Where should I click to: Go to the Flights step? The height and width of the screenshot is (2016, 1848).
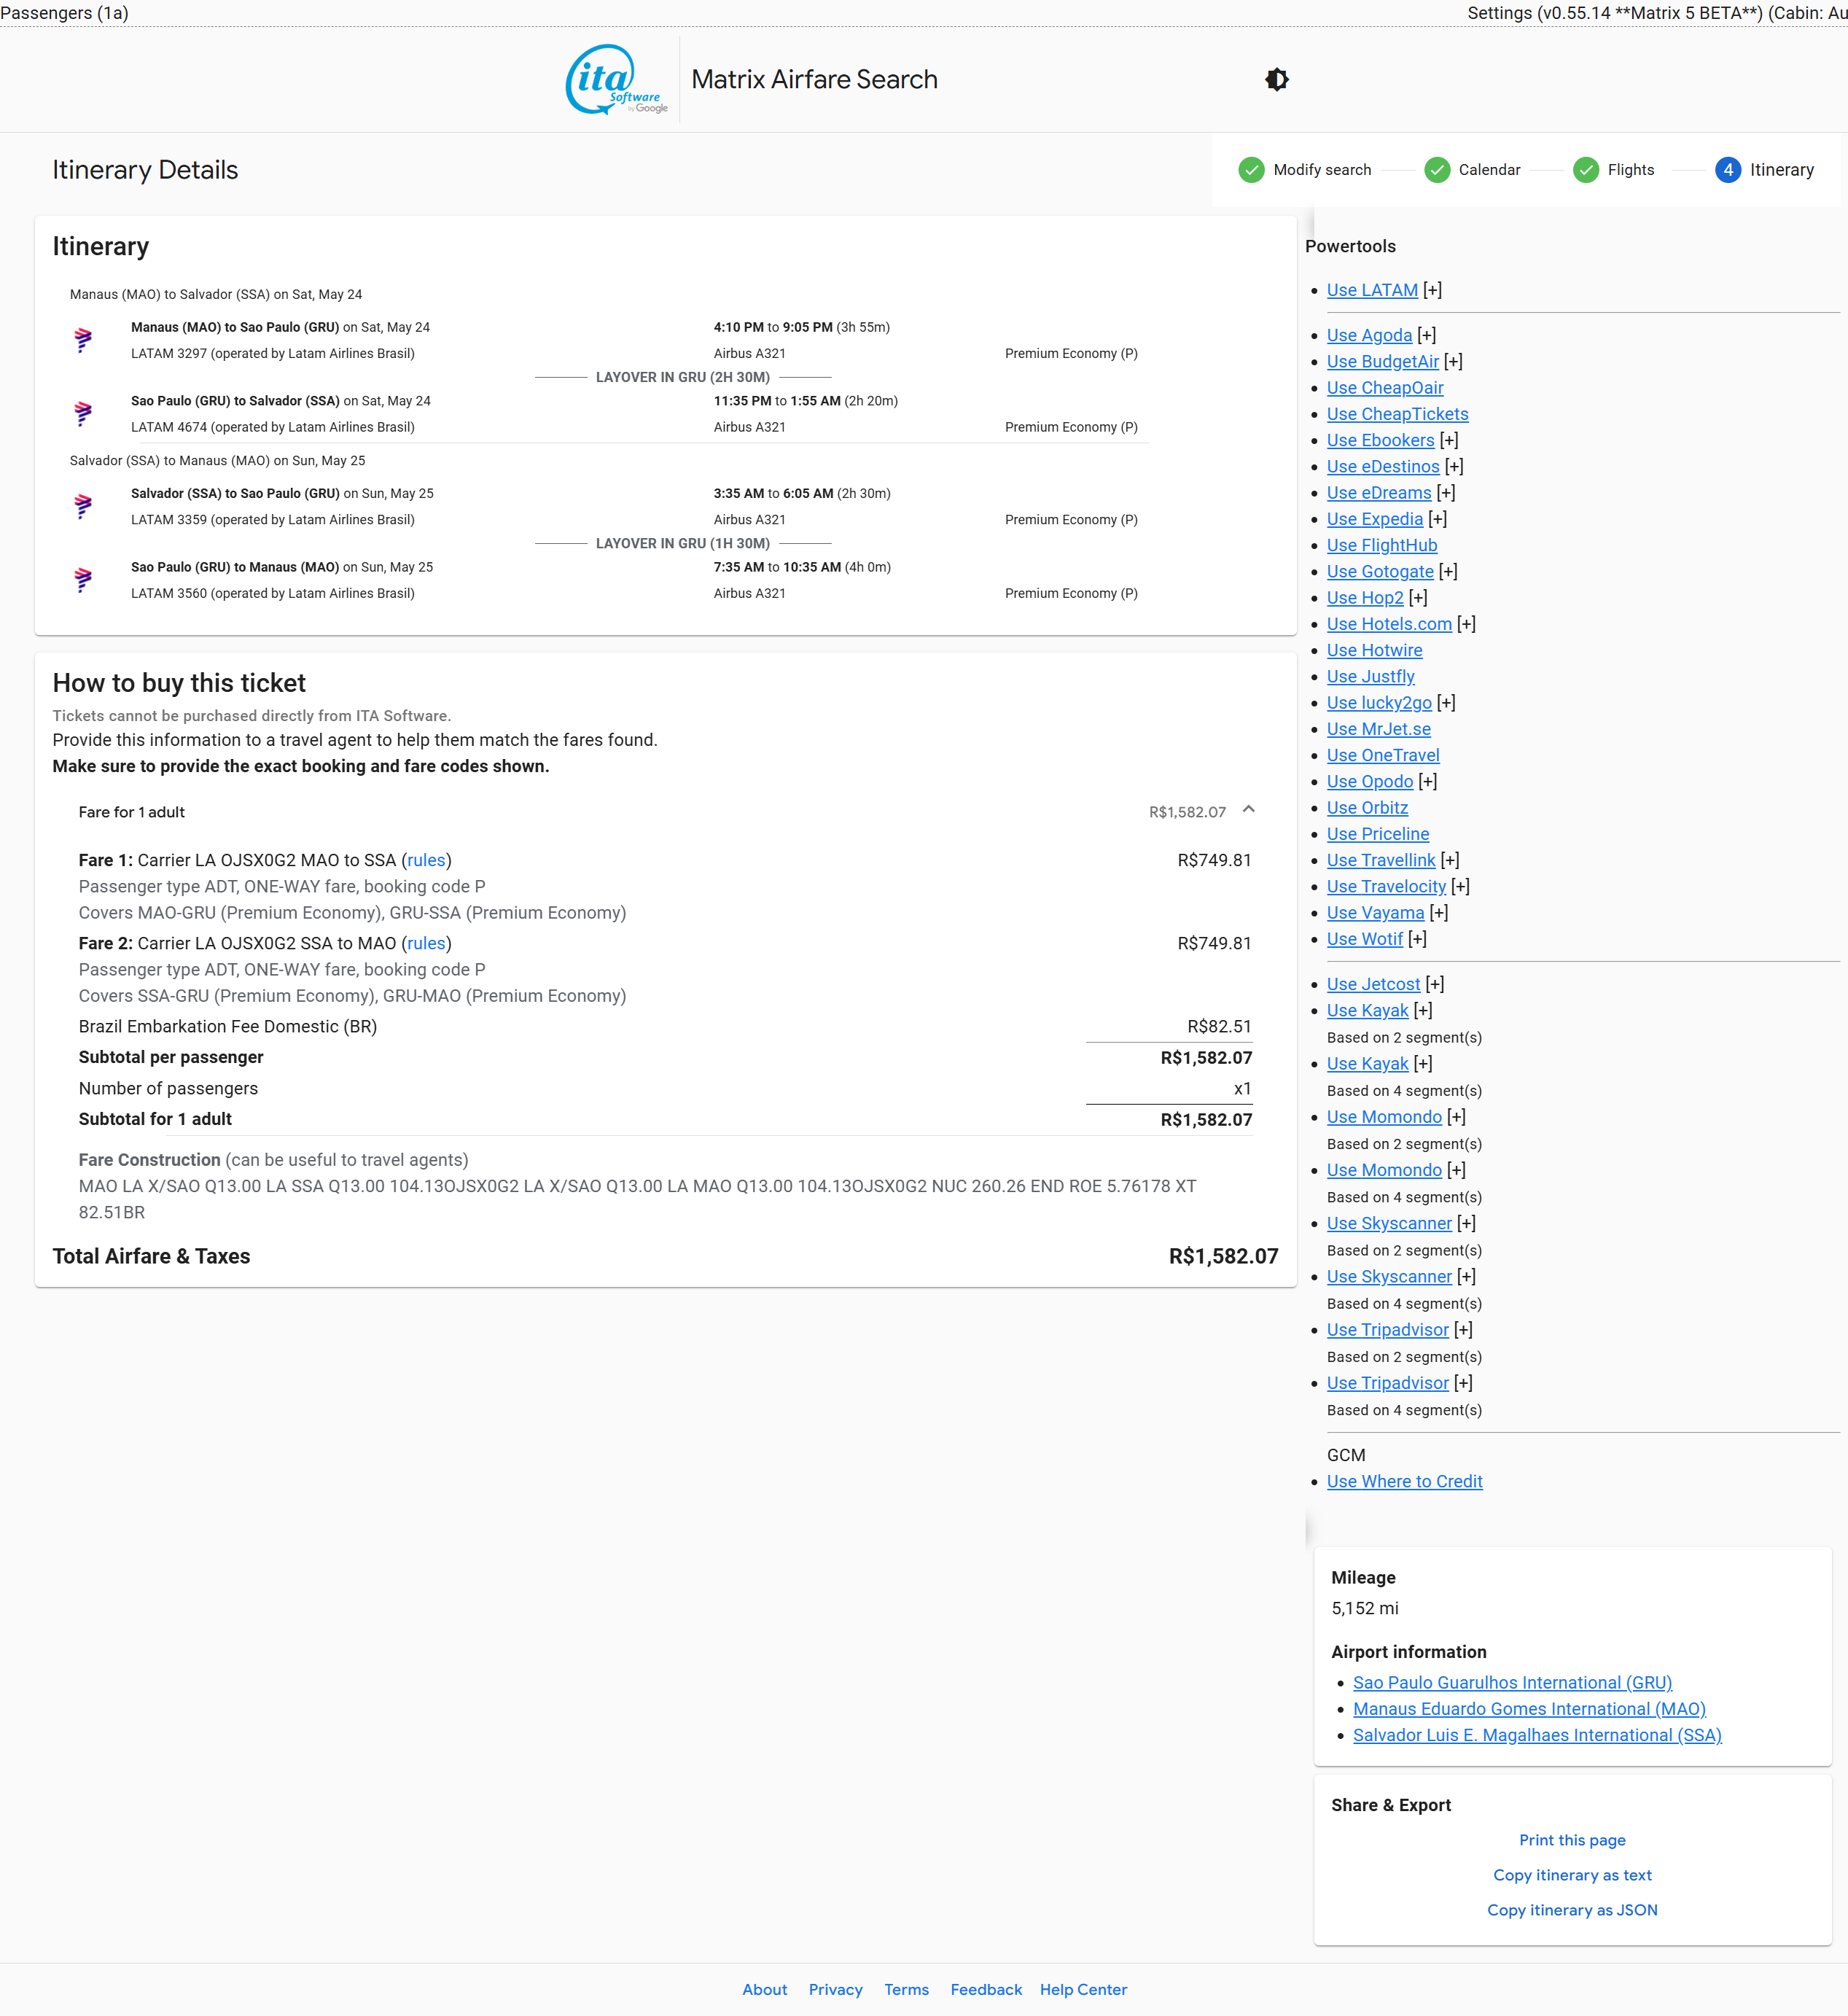coord(1631,170)
